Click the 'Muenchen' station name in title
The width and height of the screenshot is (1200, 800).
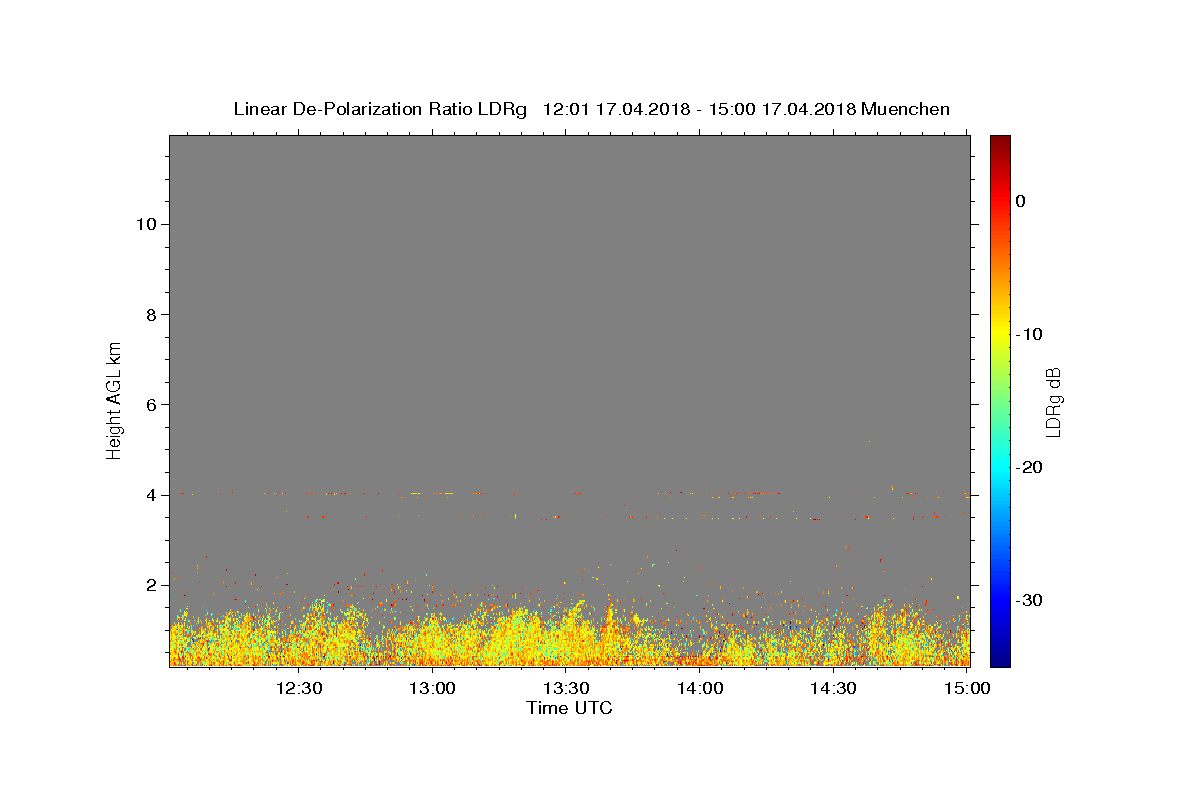[x=905, y=109]
